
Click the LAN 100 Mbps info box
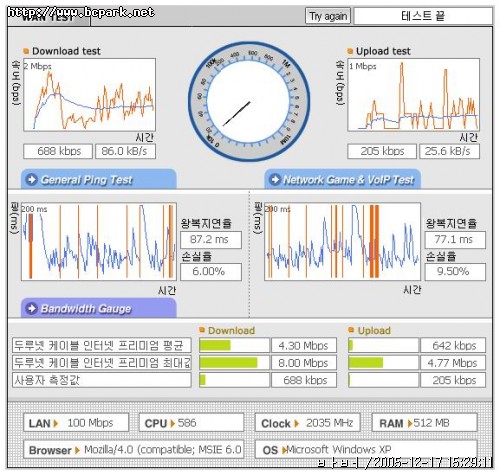coord(76,423)
